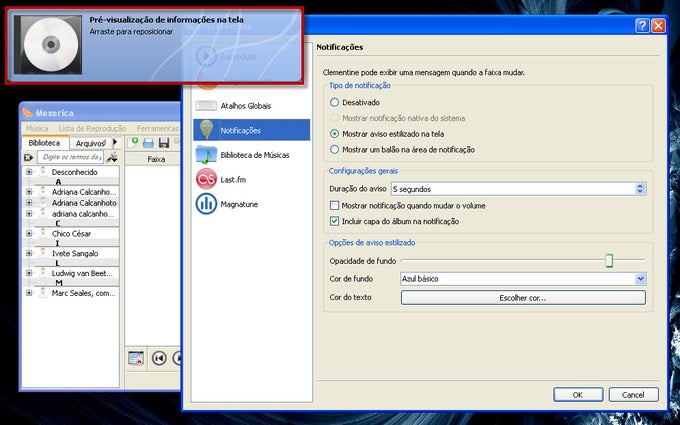Select Mostrar um balão na área de notificação
This screenshot has height=425, width=680.
coord(334,150)
